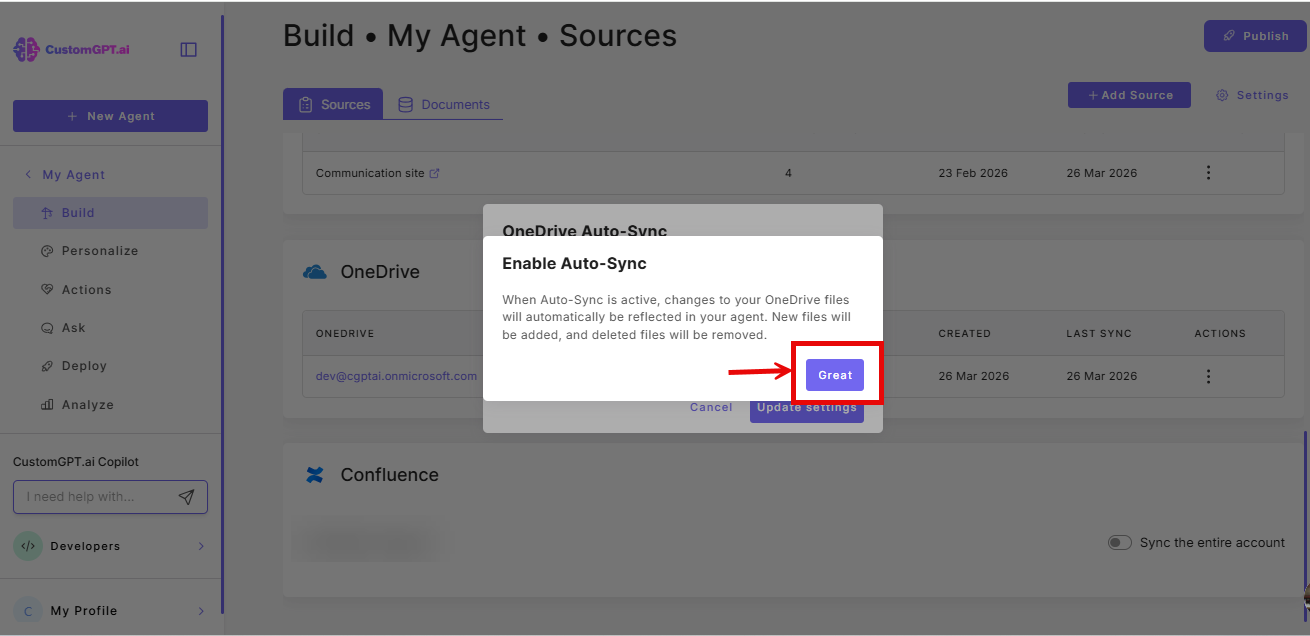Open actions menu for Communication site row
Image resolution: width=1310 pixels, height=636 pixels.
pyautogui.click(x=1208, y=173)
